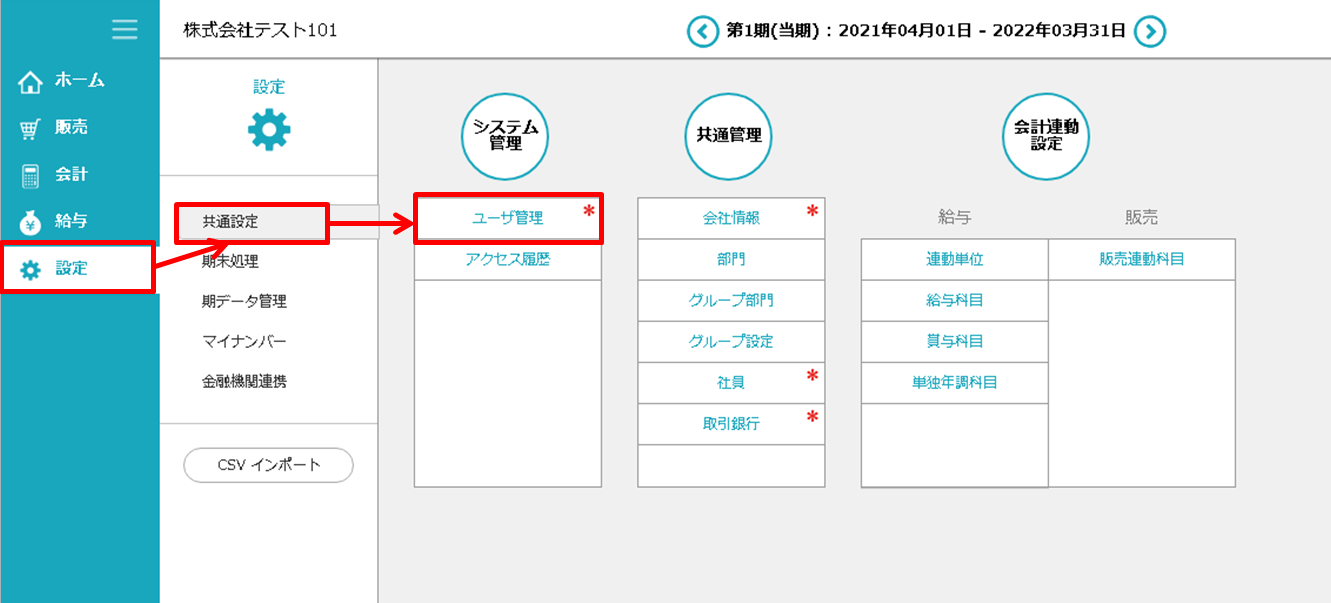Viewport: 1331px width, 603px height.
Task: Click the money bag payroll icon
Action: coord(31,222)
